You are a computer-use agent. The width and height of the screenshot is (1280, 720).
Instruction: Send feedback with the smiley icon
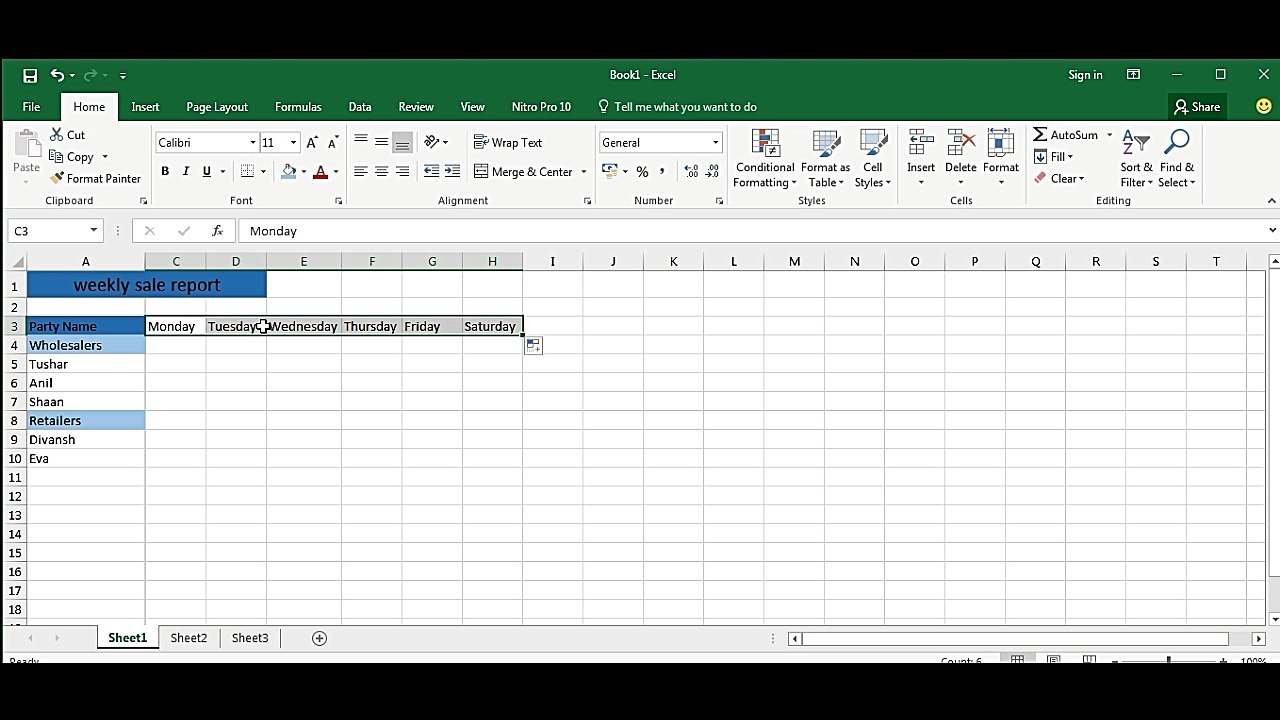coord(1264,106)
